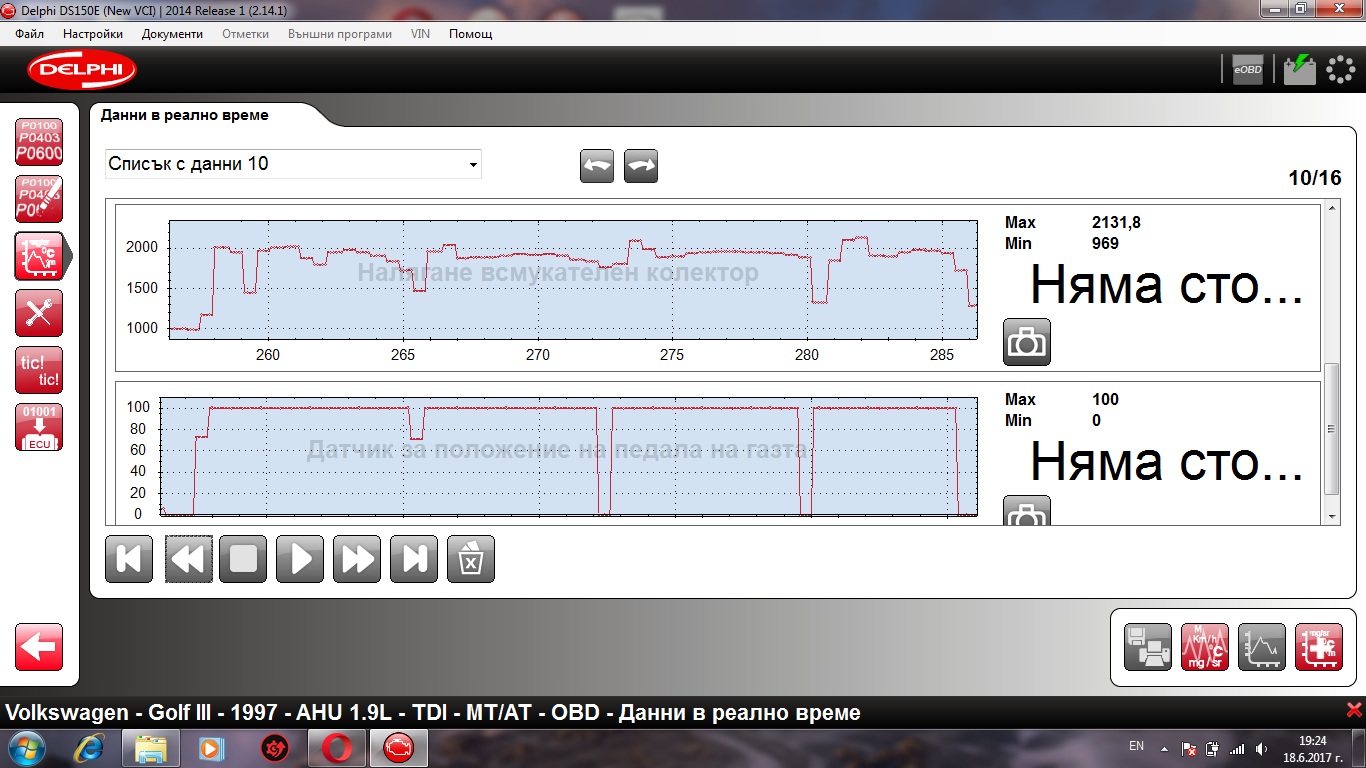Stop the data recording playback

coord(243,559)
